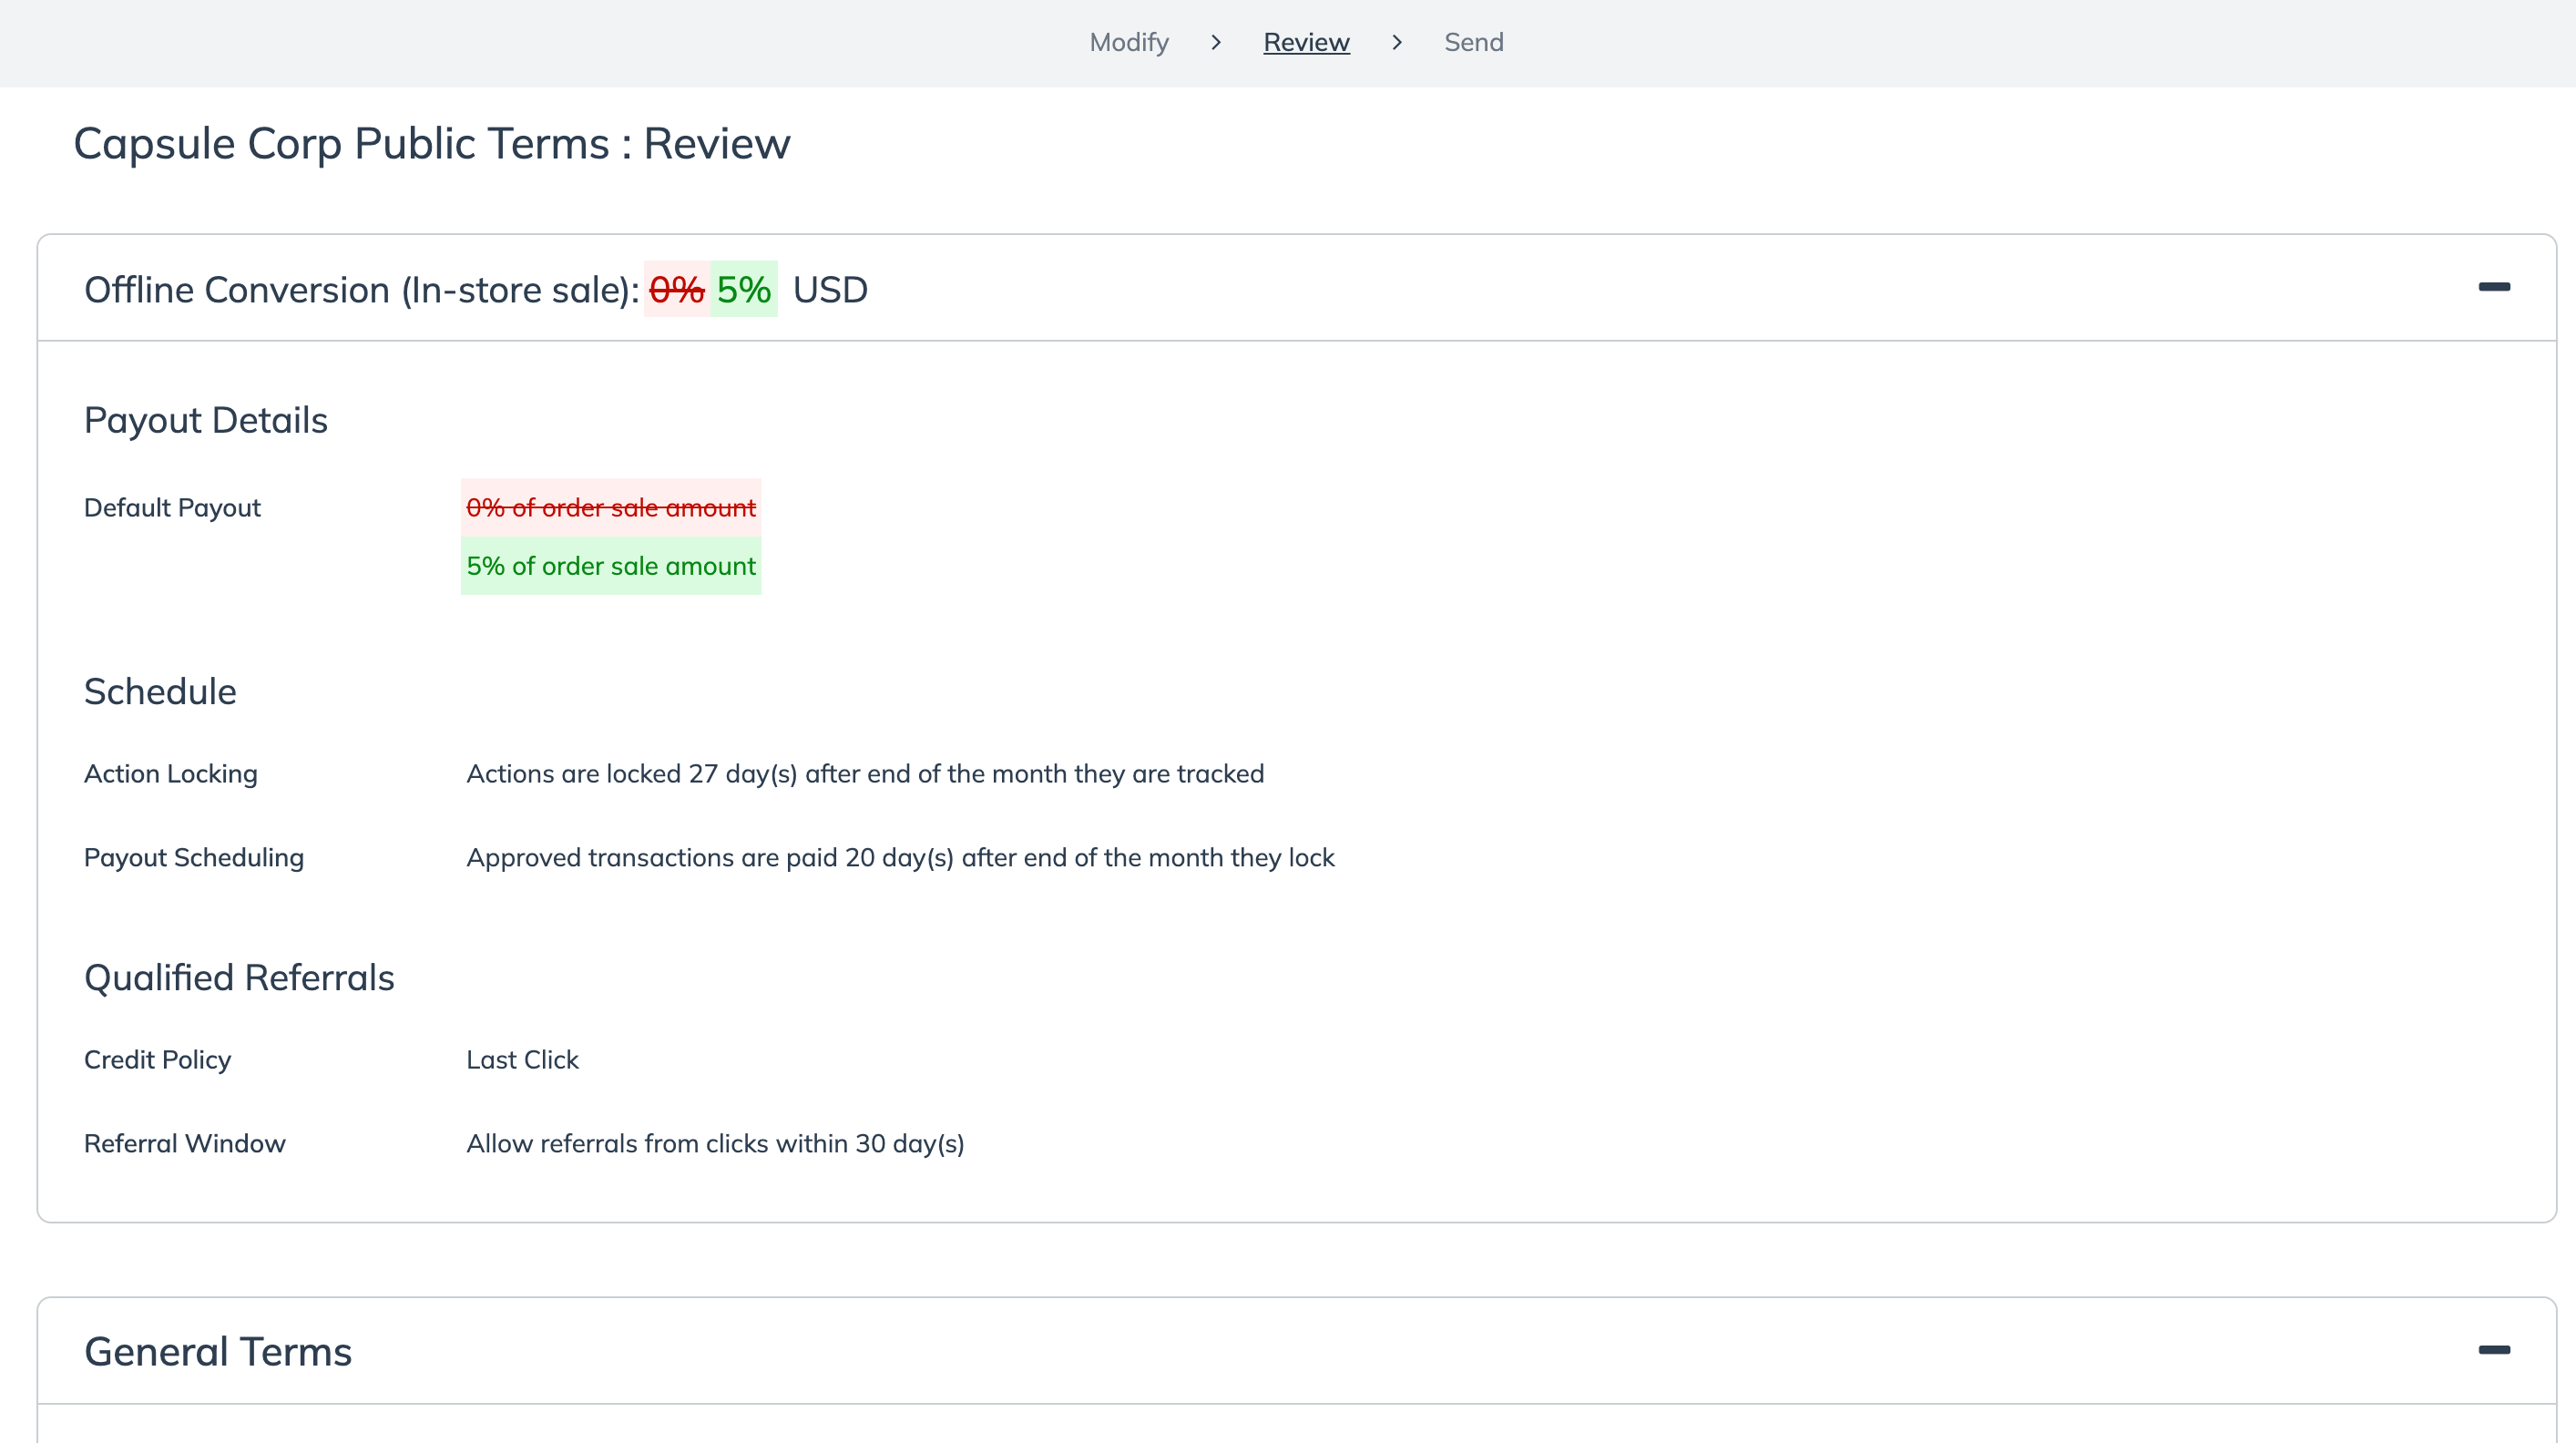Click the General Terms heading
Image resolution: width=2576 pixels, height=1443 pixels.
click(218, 1352)
